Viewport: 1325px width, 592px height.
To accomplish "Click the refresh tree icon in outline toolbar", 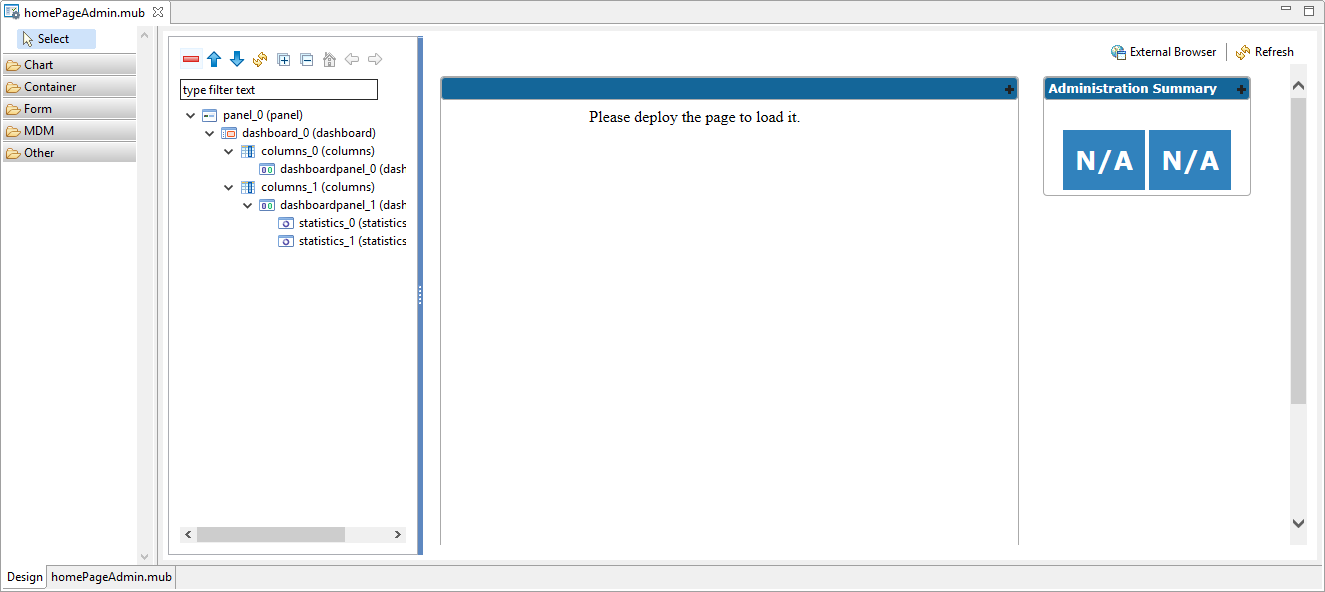I will [260, 59].
